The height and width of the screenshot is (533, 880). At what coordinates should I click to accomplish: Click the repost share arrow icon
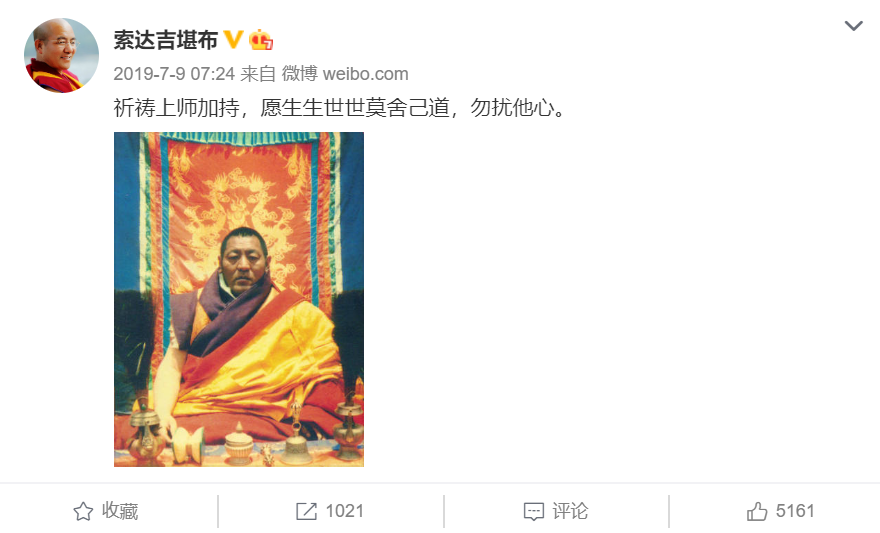coord(306,511)
